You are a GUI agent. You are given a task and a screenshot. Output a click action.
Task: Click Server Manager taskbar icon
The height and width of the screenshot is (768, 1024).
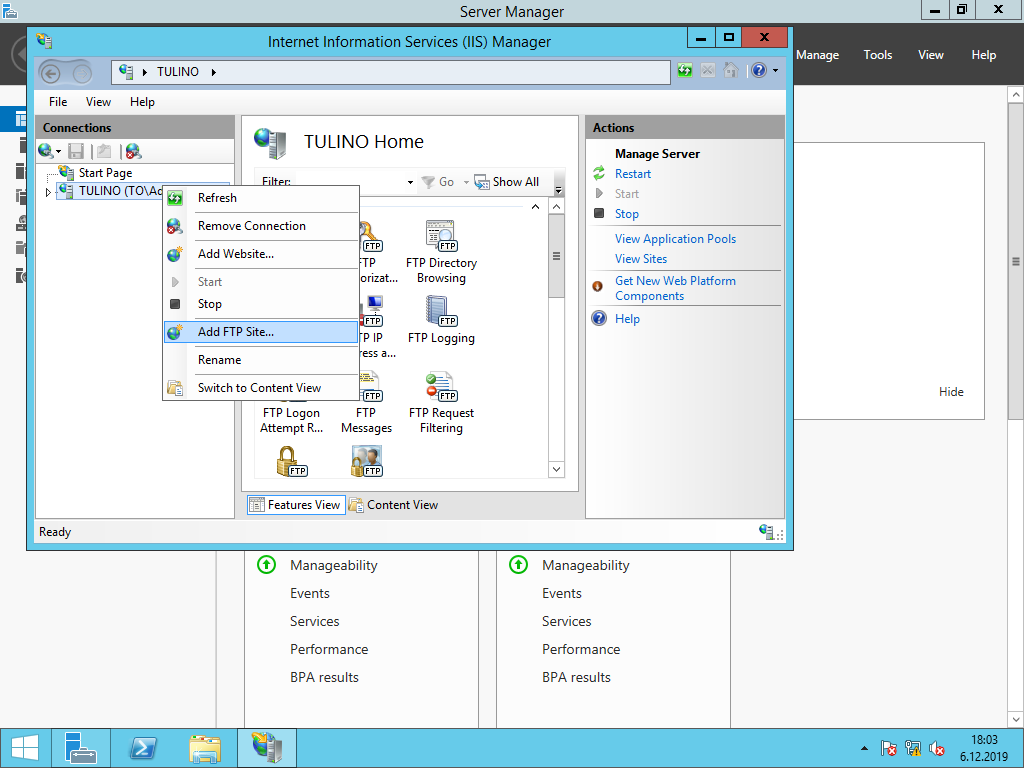[x=81, y=748]
